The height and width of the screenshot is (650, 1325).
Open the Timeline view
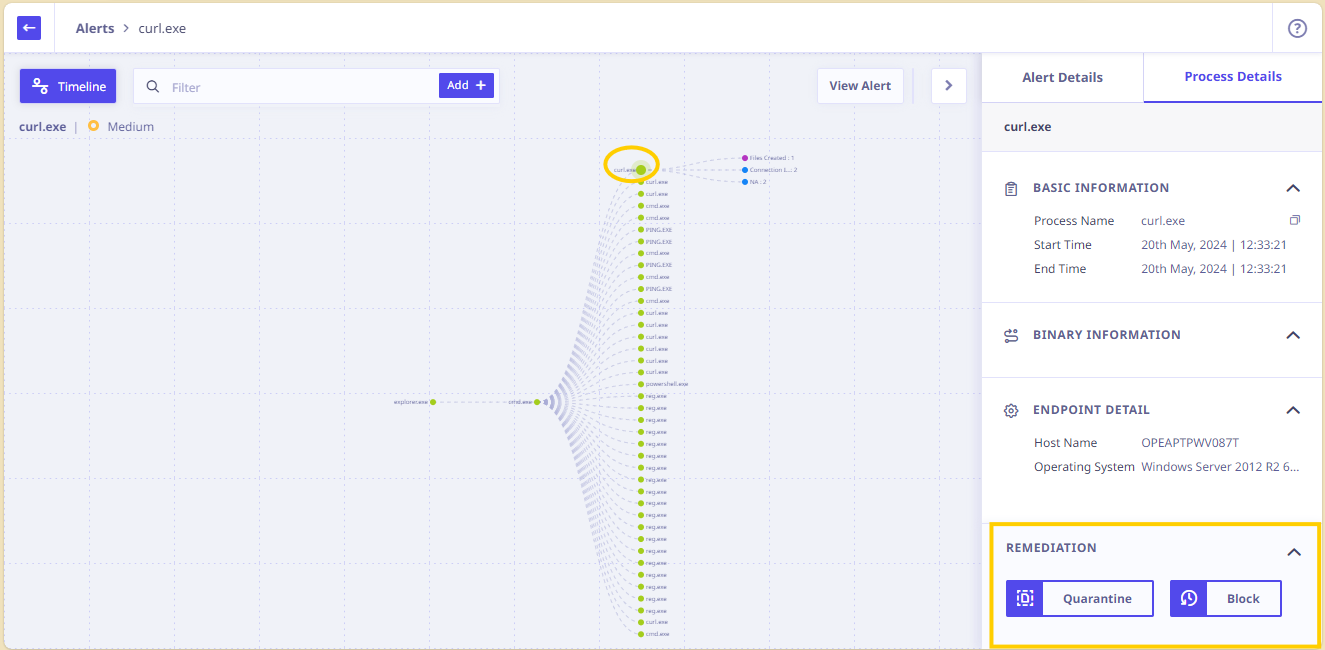pos(68,86)
